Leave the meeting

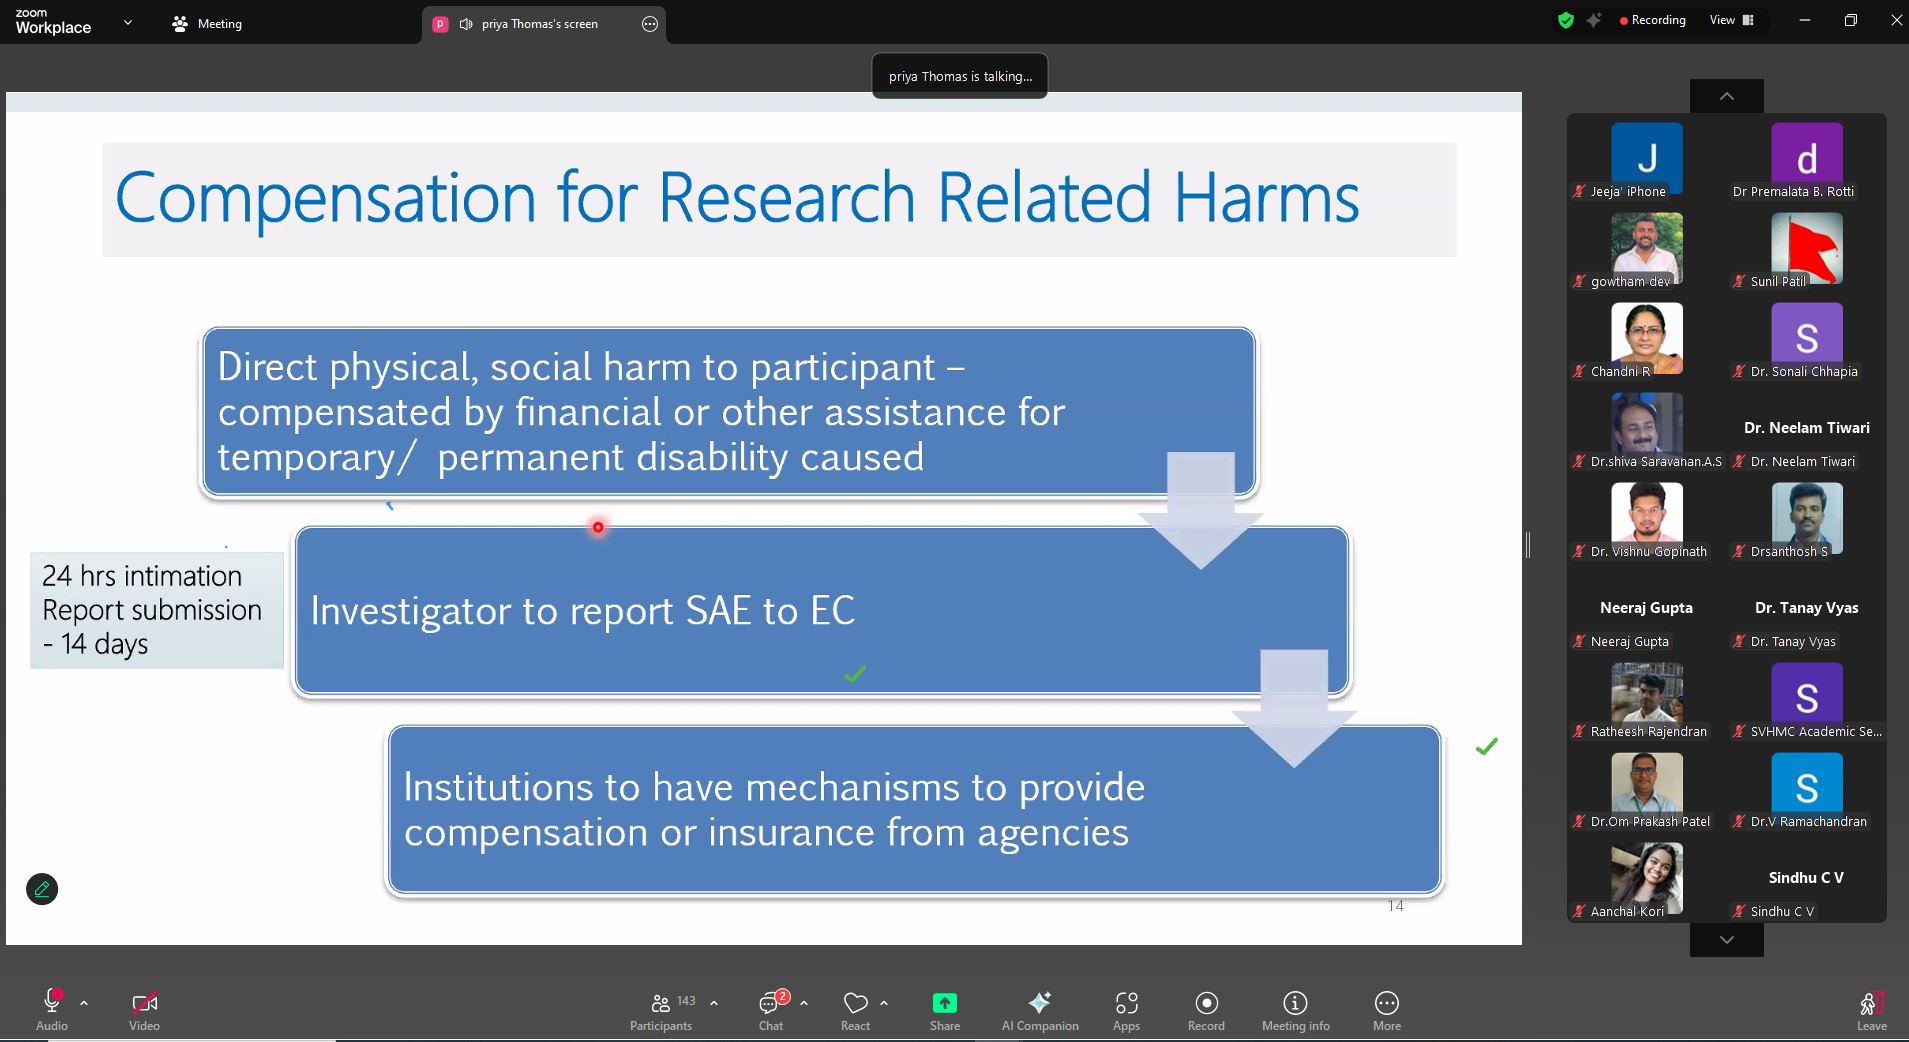coord(1871,1010)
